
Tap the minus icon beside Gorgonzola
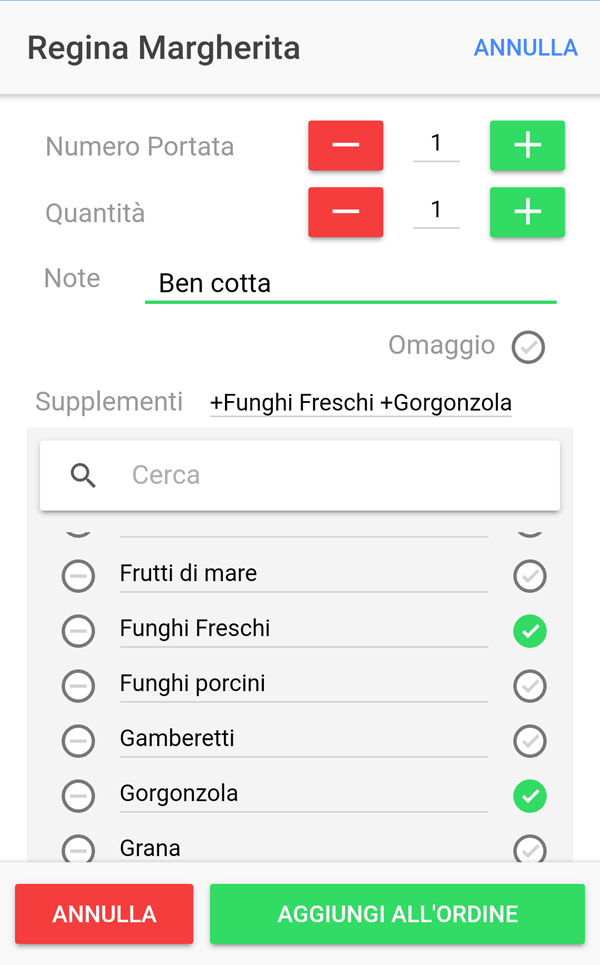coord(78,795)
